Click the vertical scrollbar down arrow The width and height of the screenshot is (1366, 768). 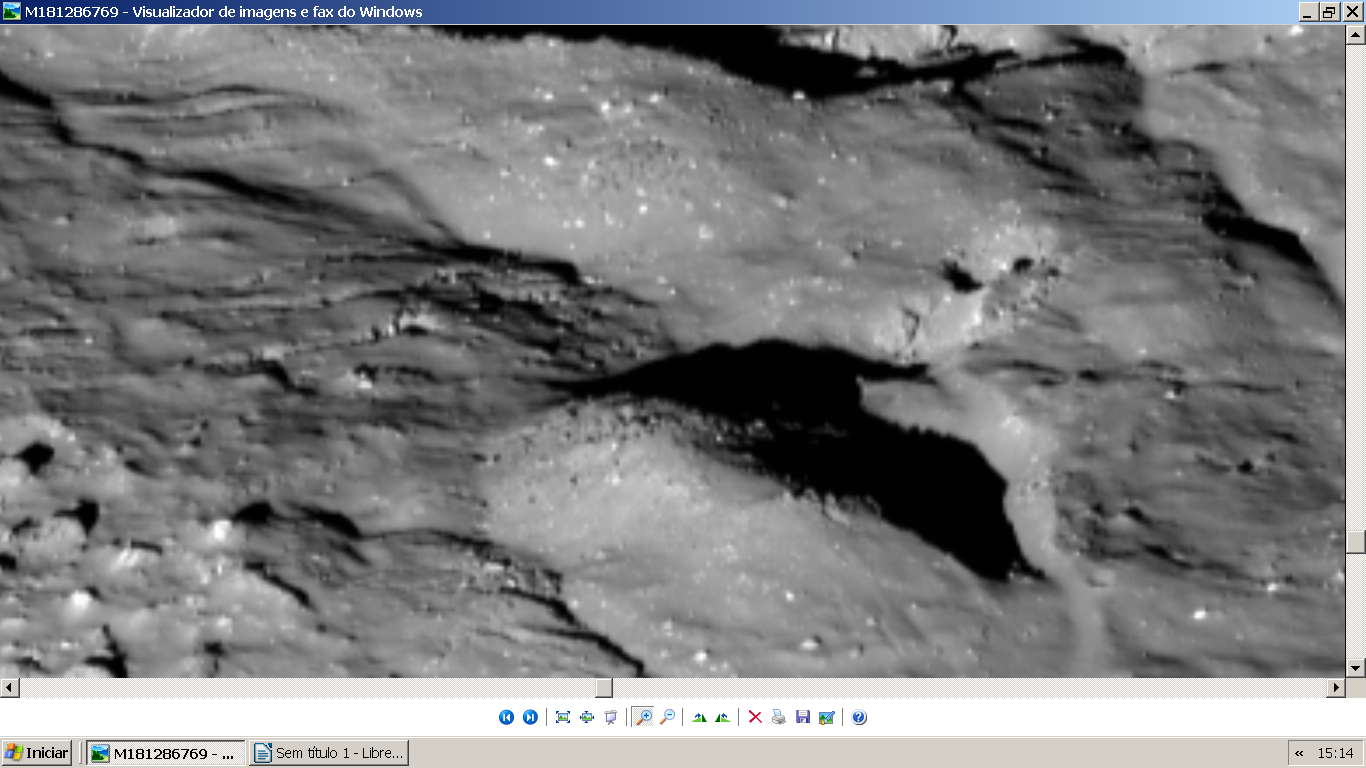pos(1356,668)
